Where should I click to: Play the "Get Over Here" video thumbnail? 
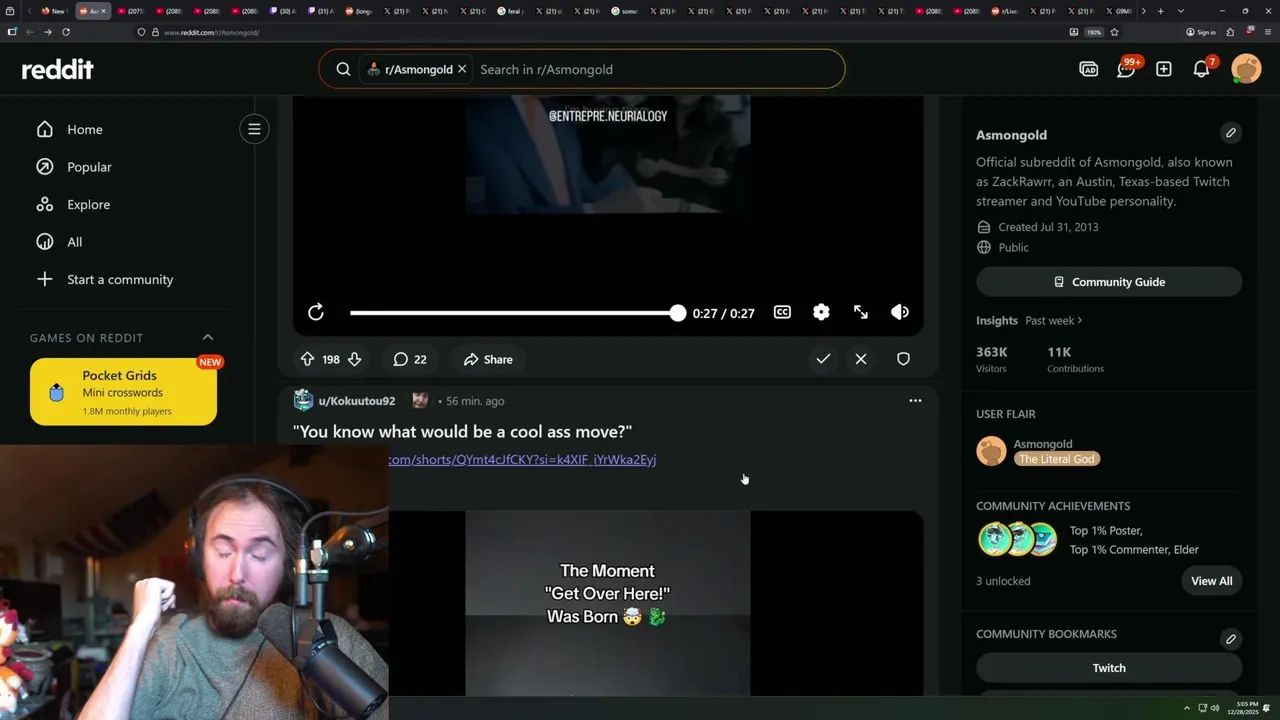click(x=608, y=603)
